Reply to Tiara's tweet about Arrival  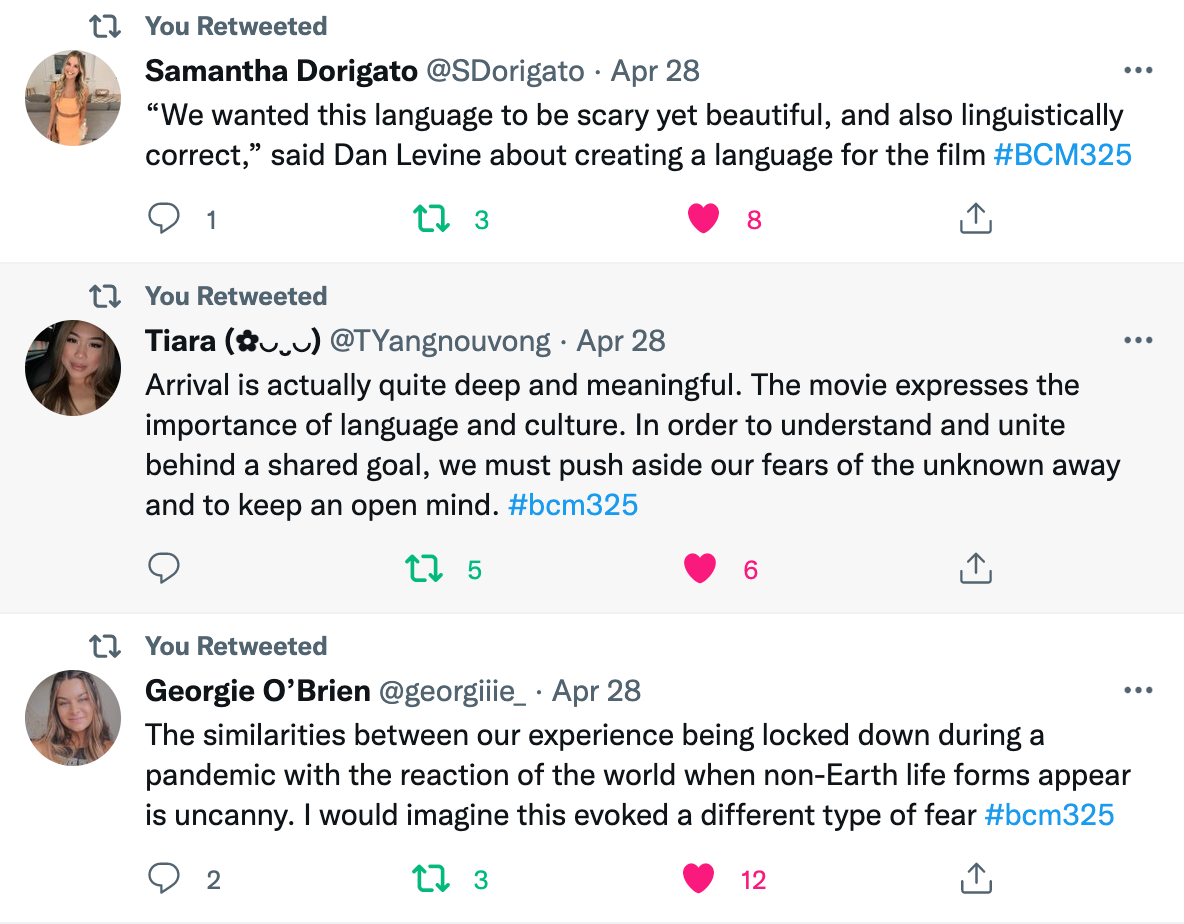coord(163,568)
